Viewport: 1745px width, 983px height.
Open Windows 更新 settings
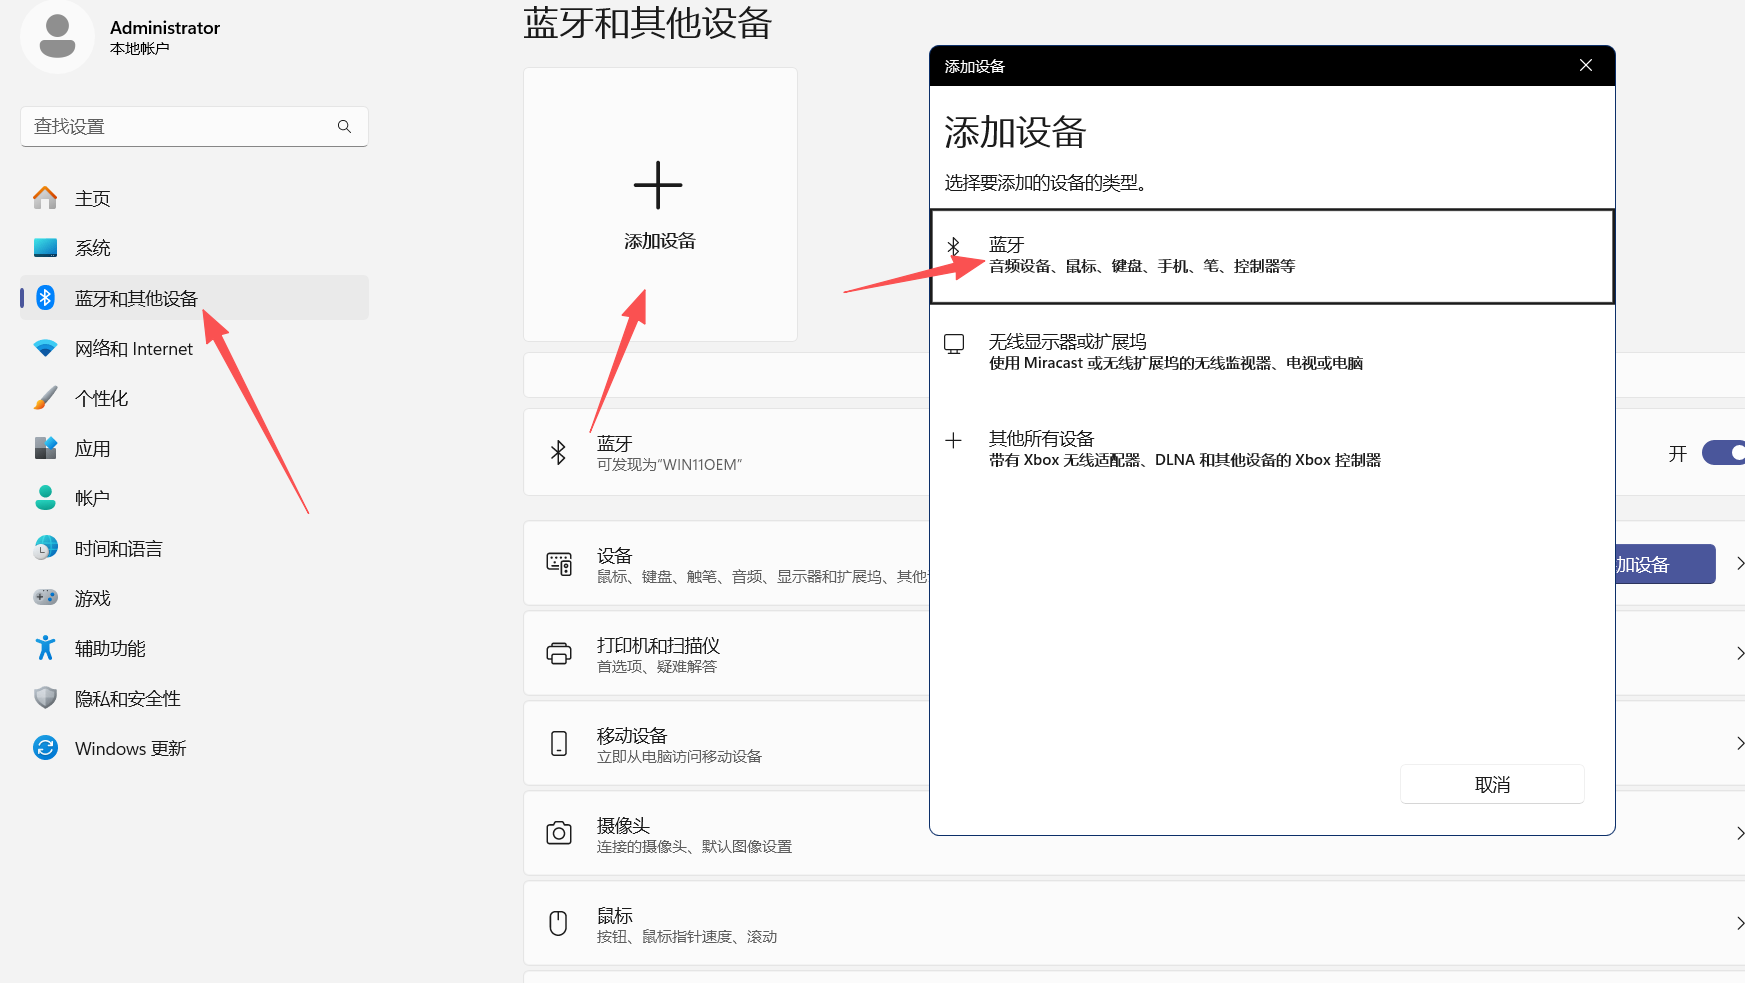pyautogui.click(x=130, y=747)
